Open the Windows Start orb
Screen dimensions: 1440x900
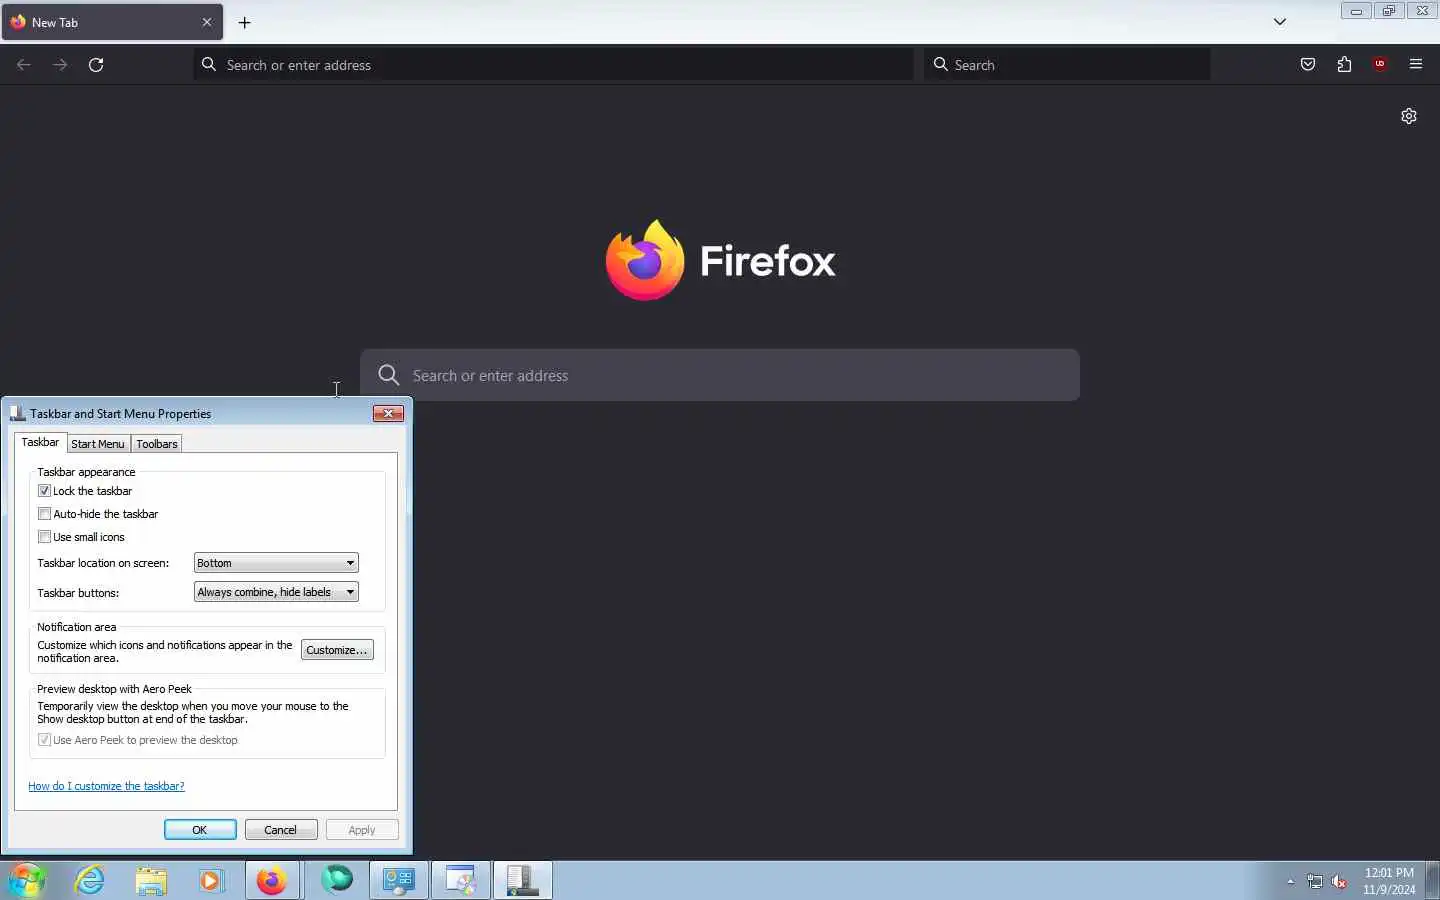click(27, 880)
